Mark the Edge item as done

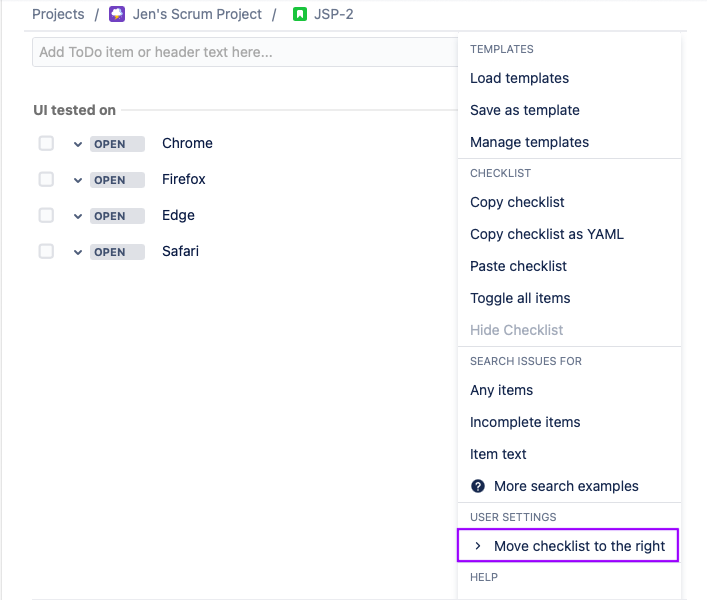click(46, 216)
